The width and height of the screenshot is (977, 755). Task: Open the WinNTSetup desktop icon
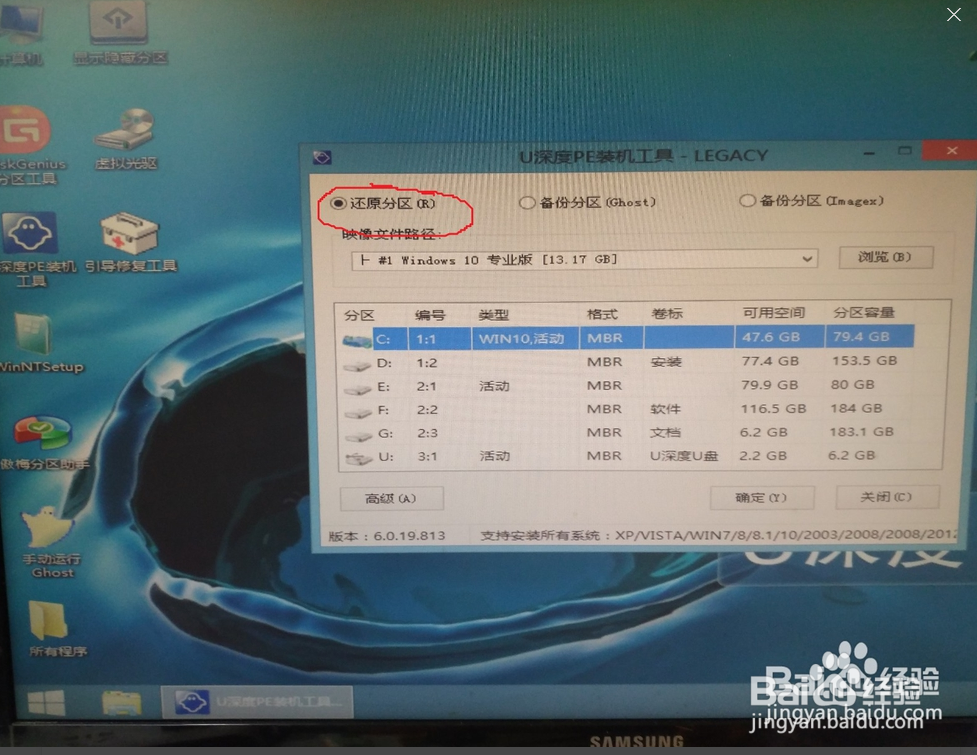tap(39, 343)
